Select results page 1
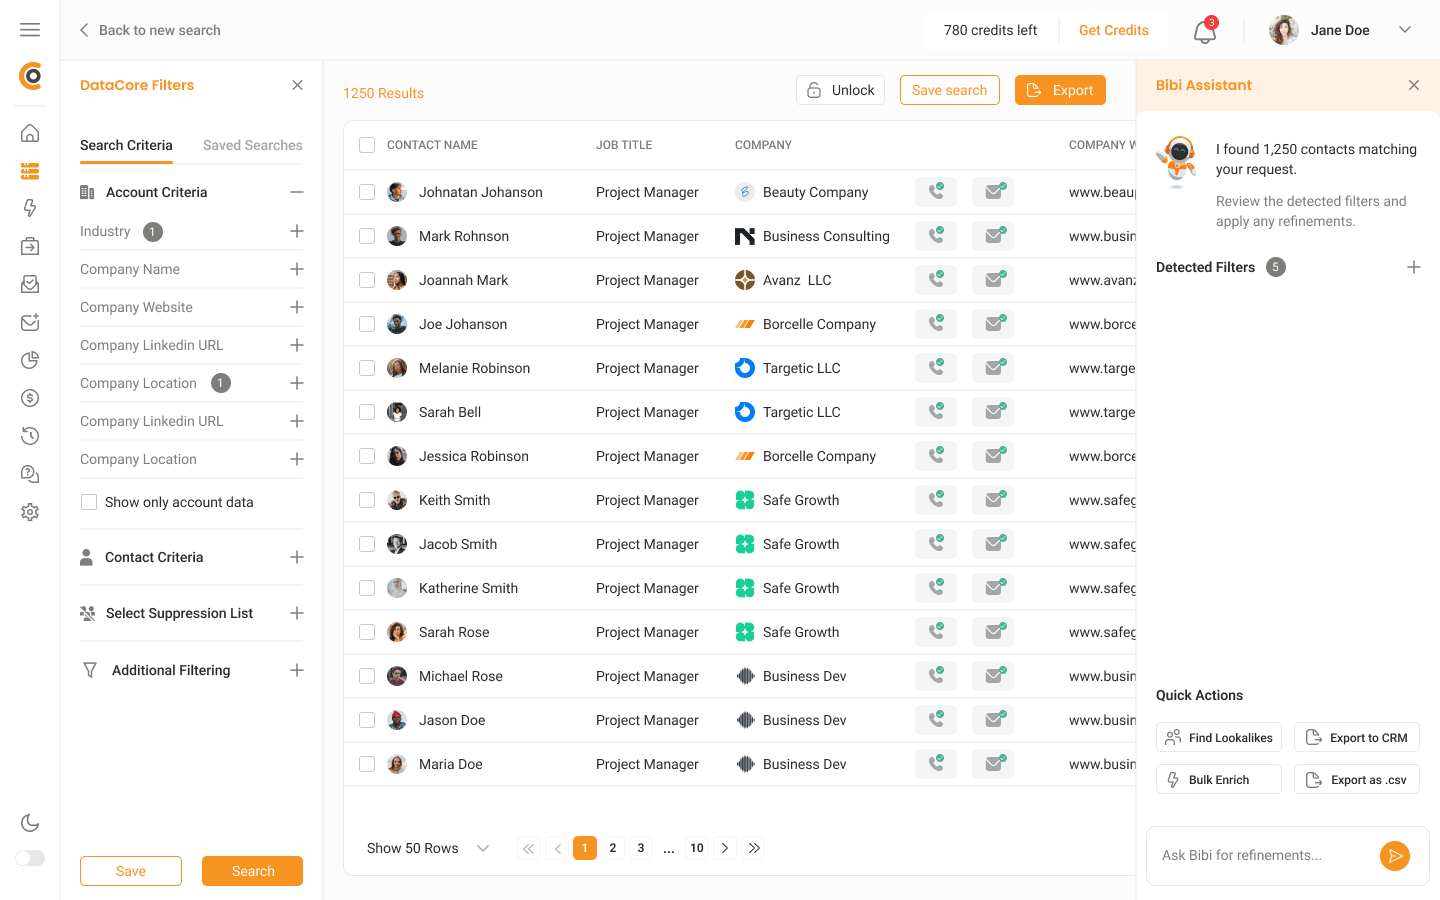The width and height of the screenshot is (1440, 900). (585, 848)
